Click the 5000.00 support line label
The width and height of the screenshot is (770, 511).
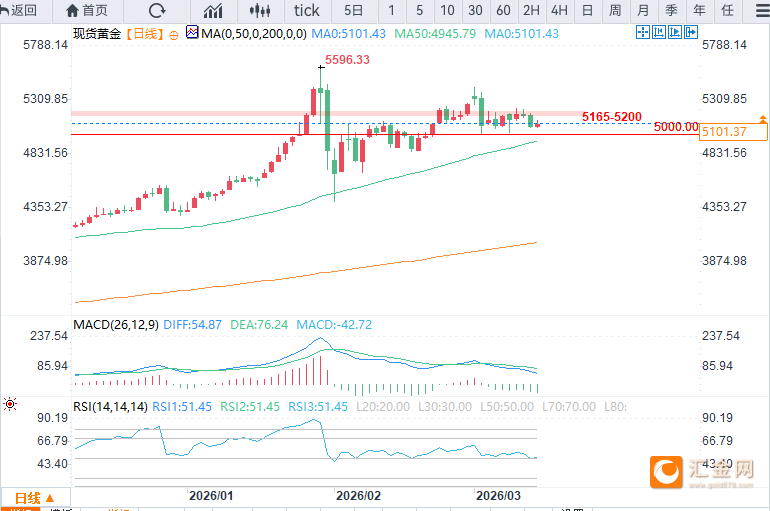676,127
